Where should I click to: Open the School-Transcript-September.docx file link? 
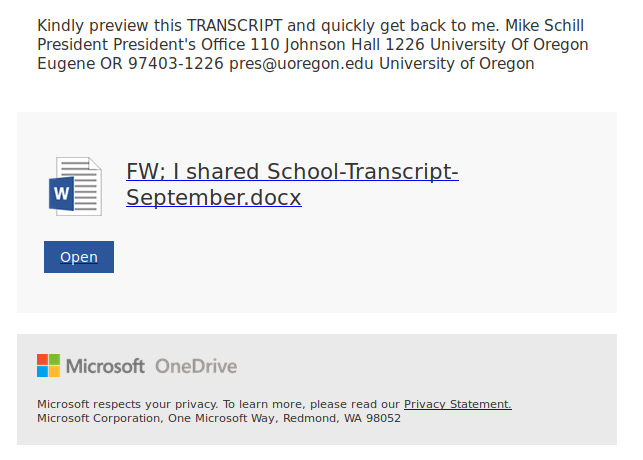tap(291, 185)
